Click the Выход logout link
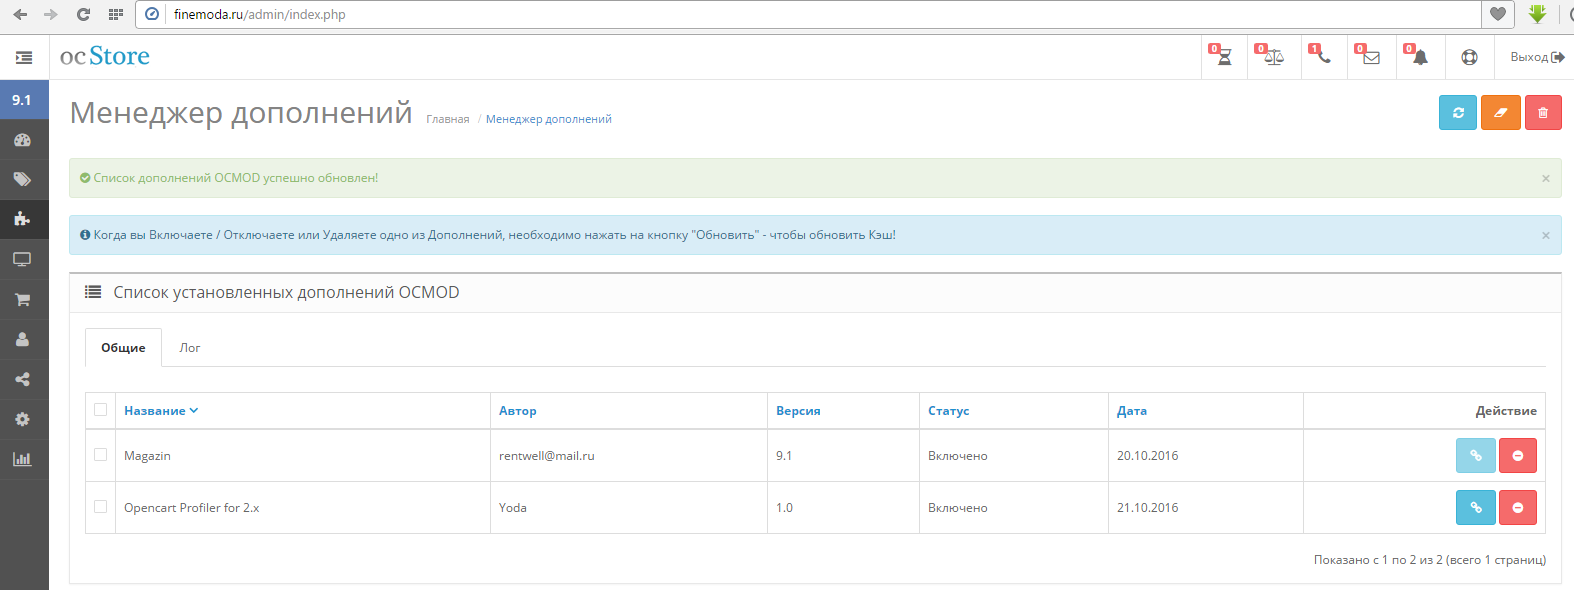Image resolution: width=1574 pixels, height=590 pixels. pyautogui.click(x=1537, y=57)
